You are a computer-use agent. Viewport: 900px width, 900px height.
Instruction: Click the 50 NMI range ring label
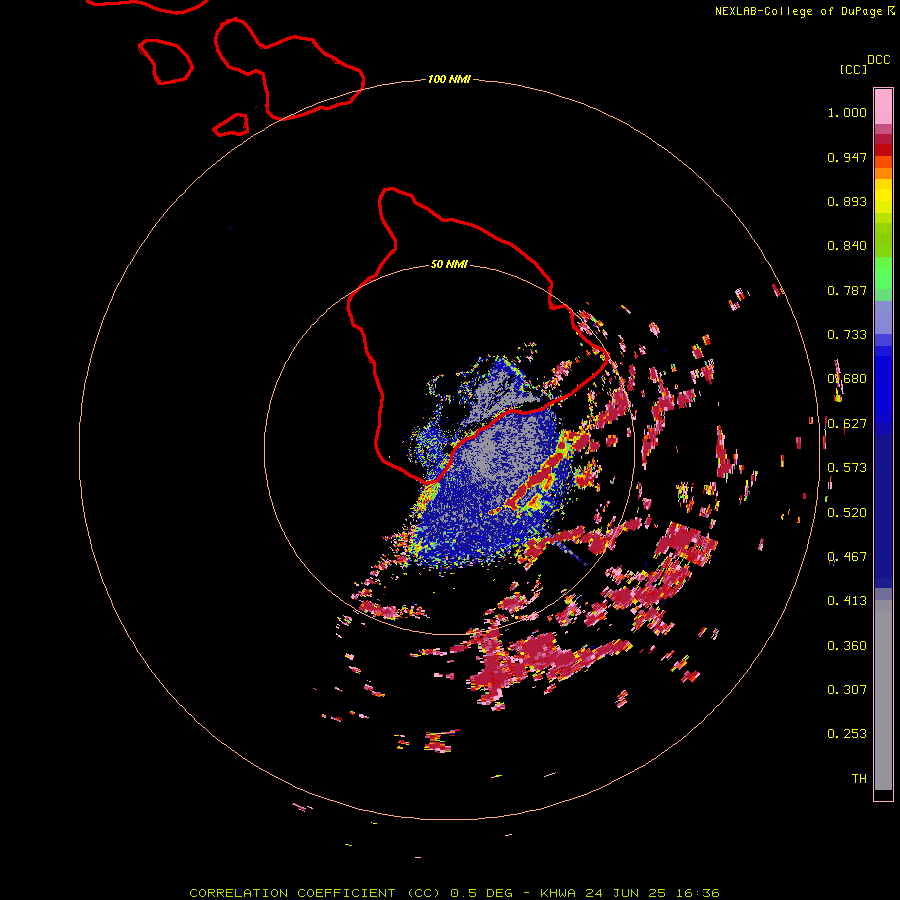pos(449,264)
